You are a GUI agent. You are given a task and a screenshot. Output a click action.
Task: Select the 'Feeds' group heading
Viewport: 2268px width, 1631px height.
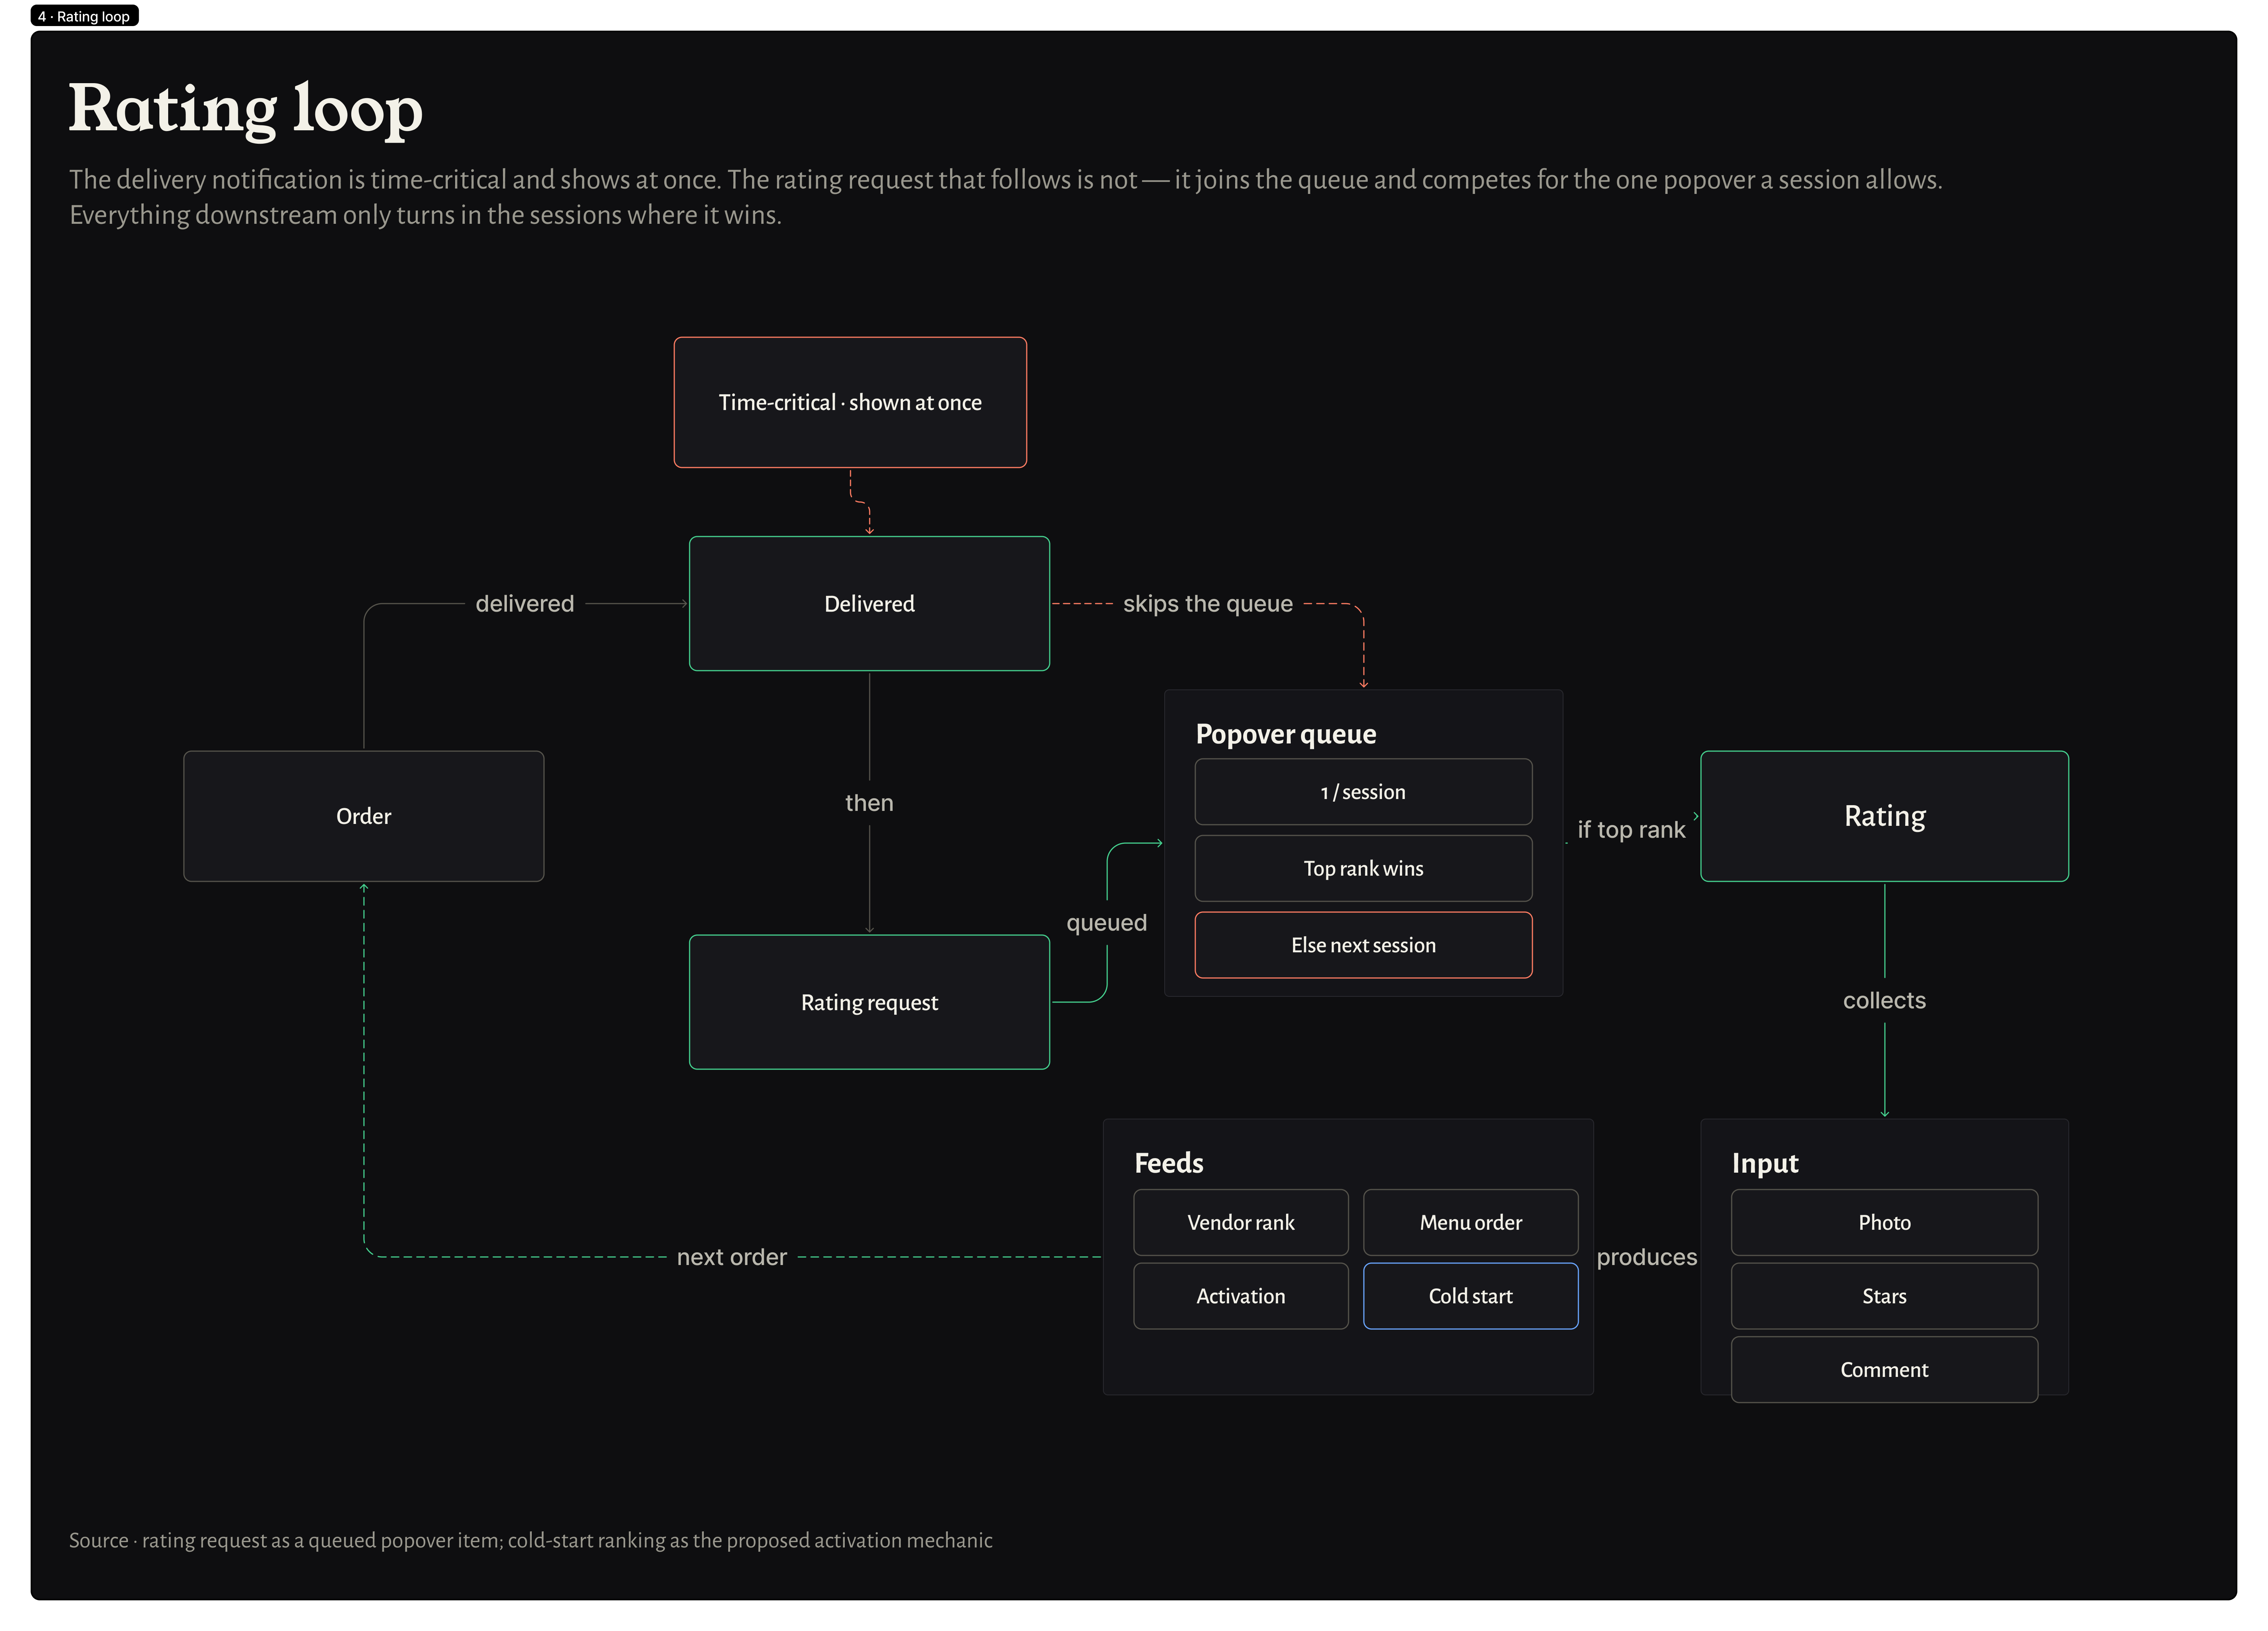click(x=1169, y=1163)
